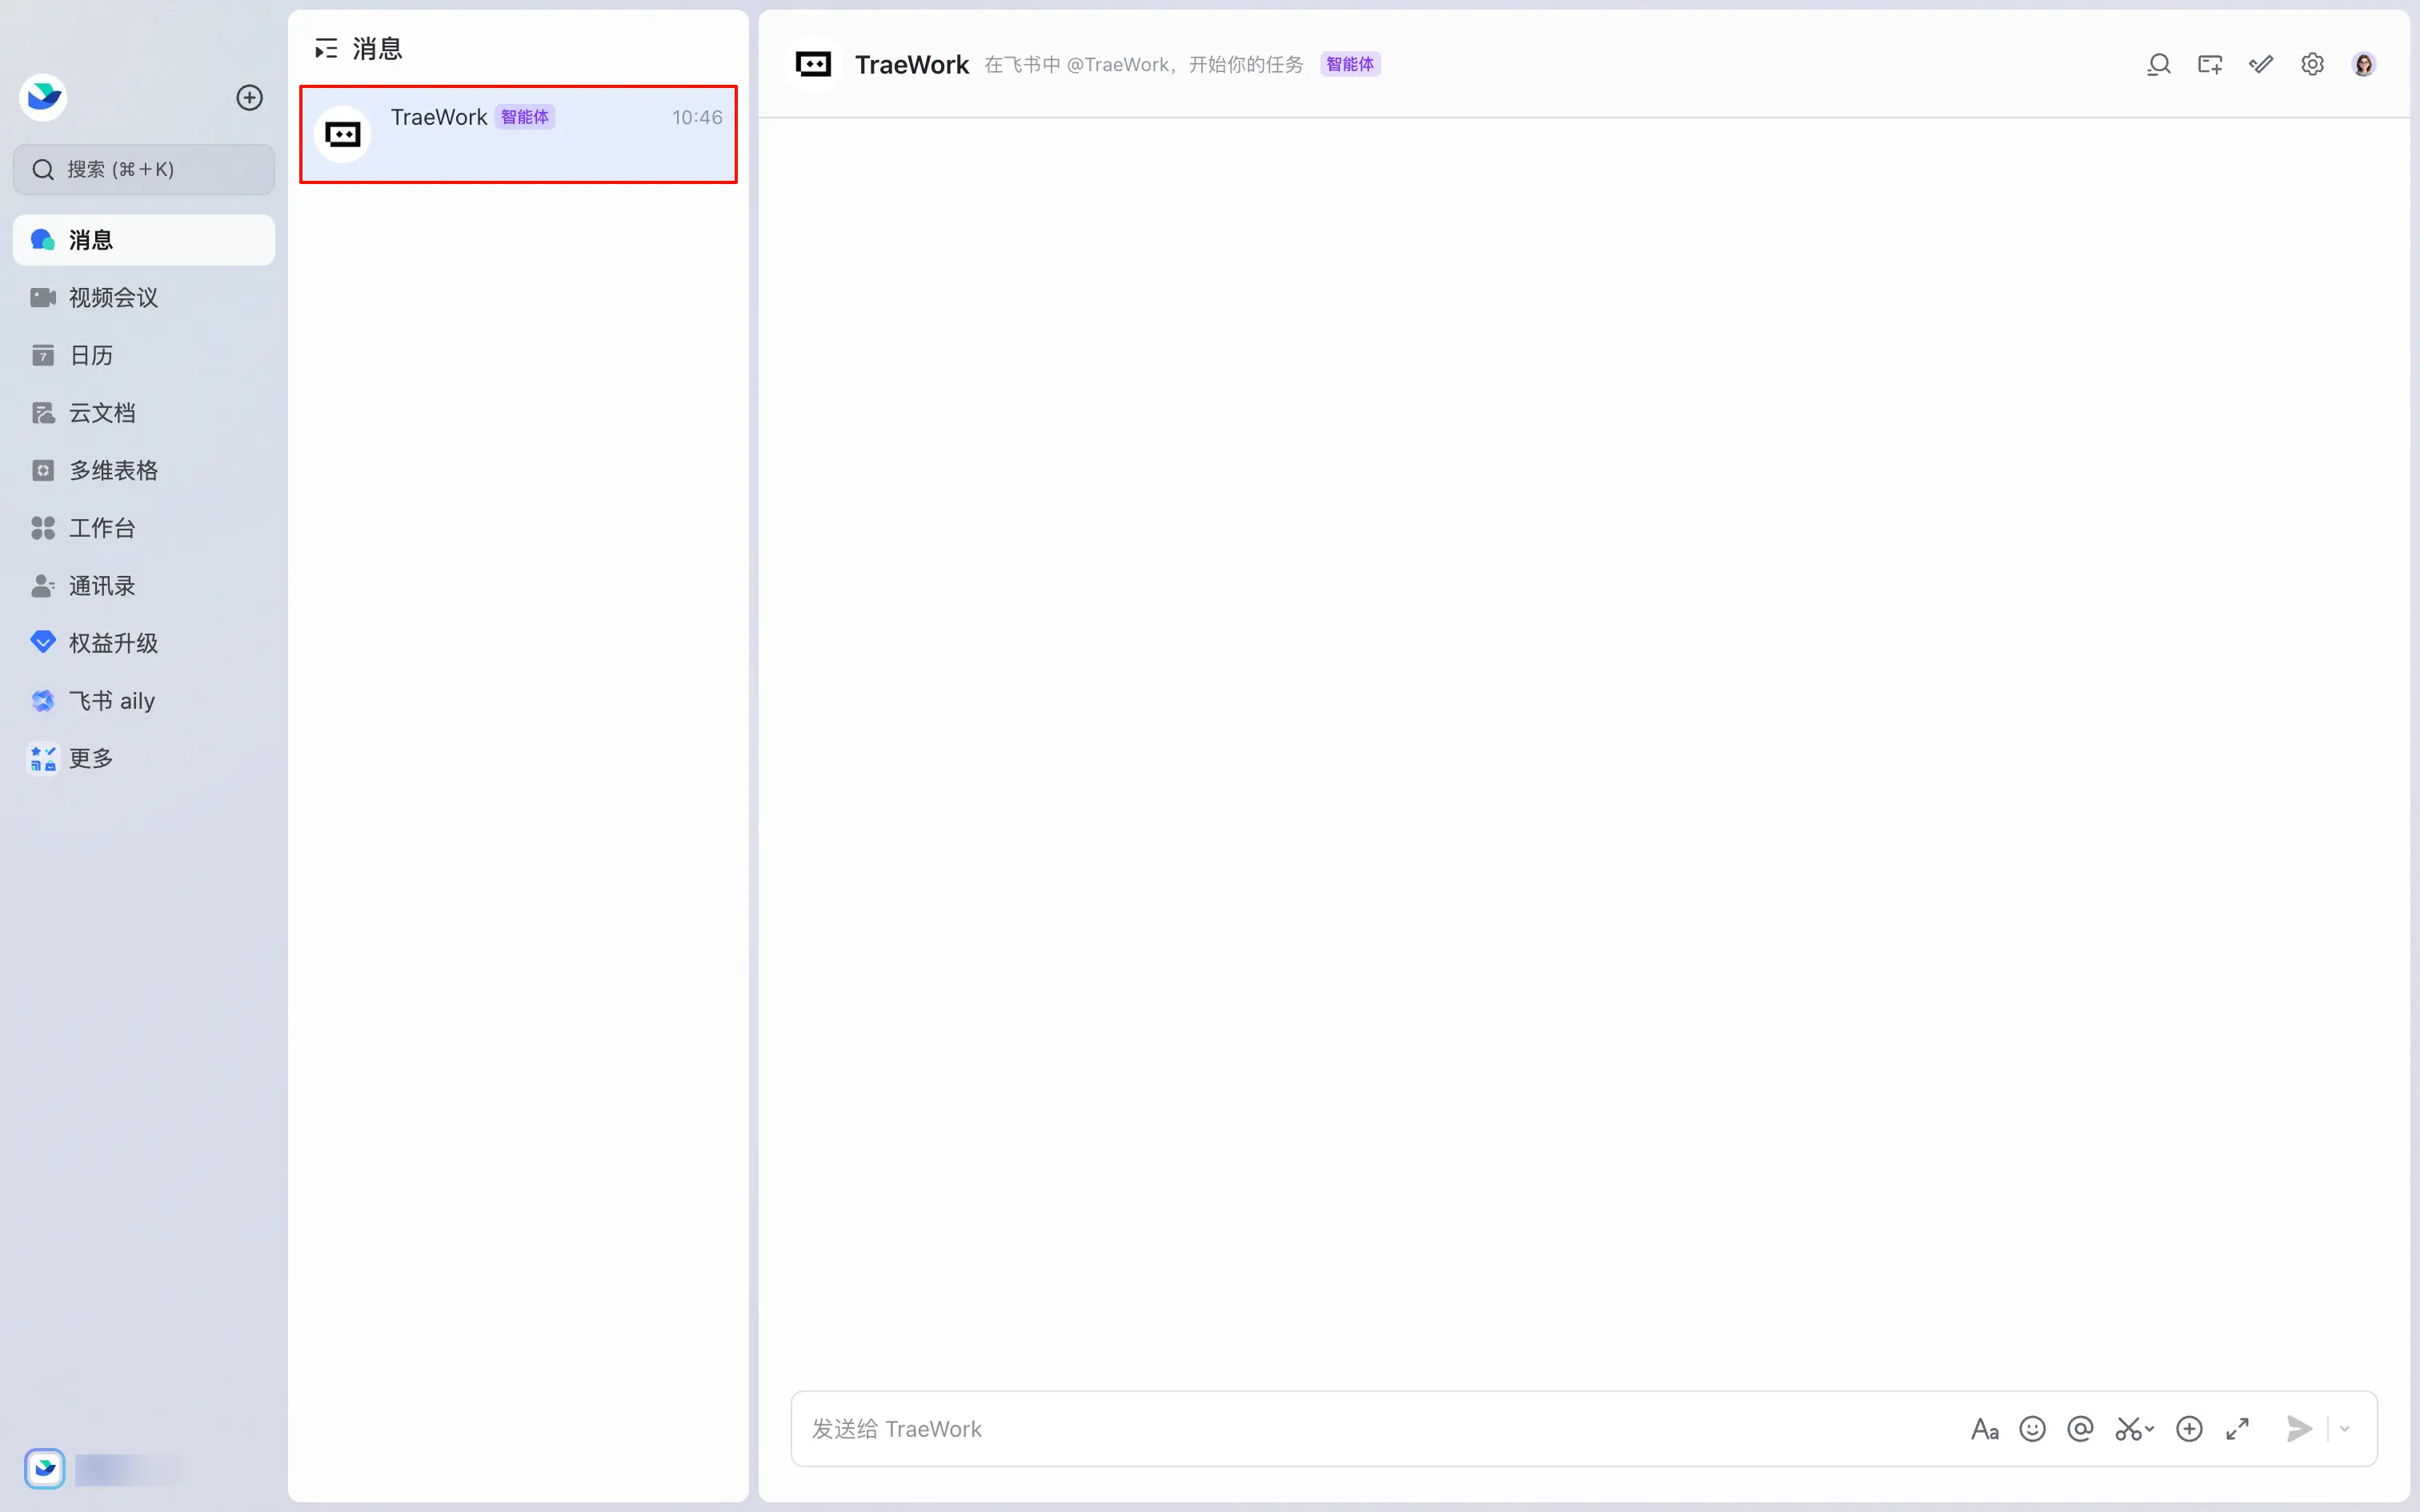Open the 日历 calendar
The width and height of the screenshot is (2420, 1512).
pyautogui.click(x=144, y=355)
